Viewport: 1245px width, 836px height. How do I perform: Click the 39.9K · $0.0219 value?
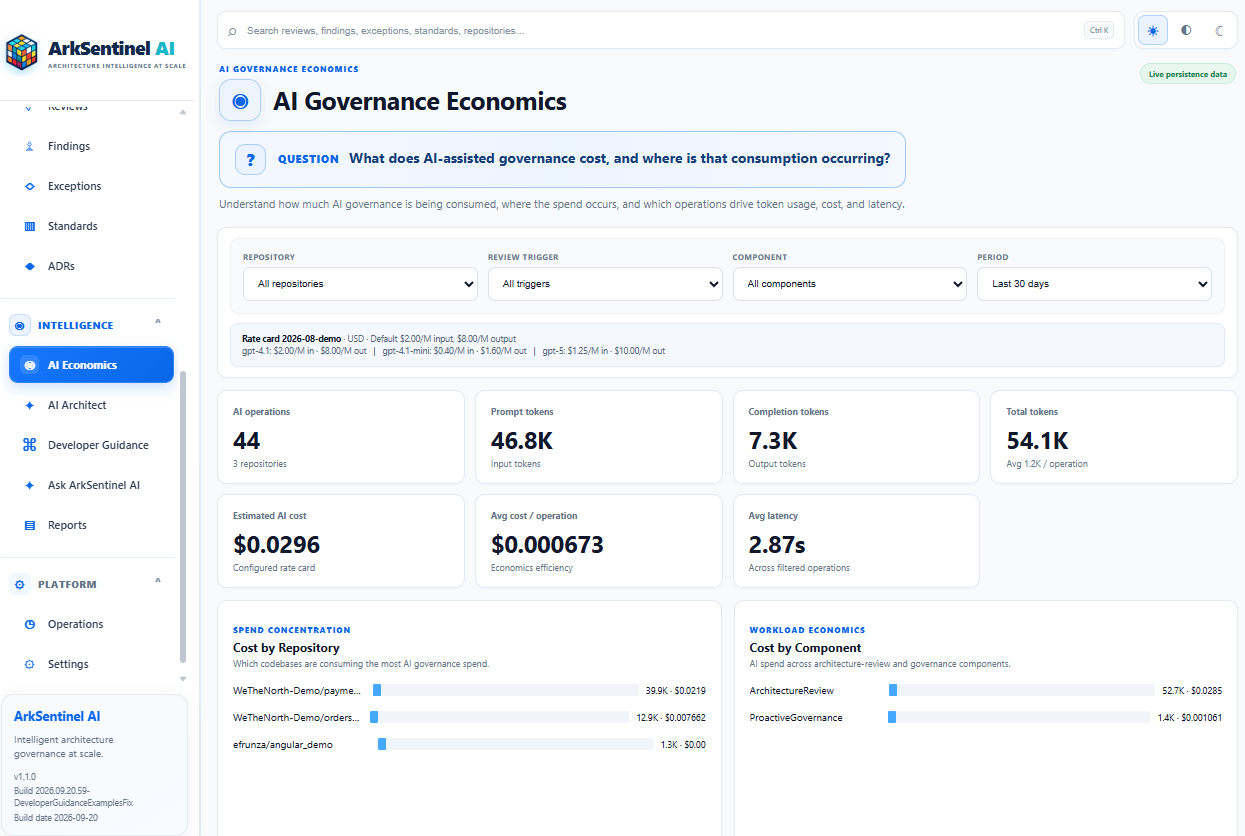(x=676, y=690)
